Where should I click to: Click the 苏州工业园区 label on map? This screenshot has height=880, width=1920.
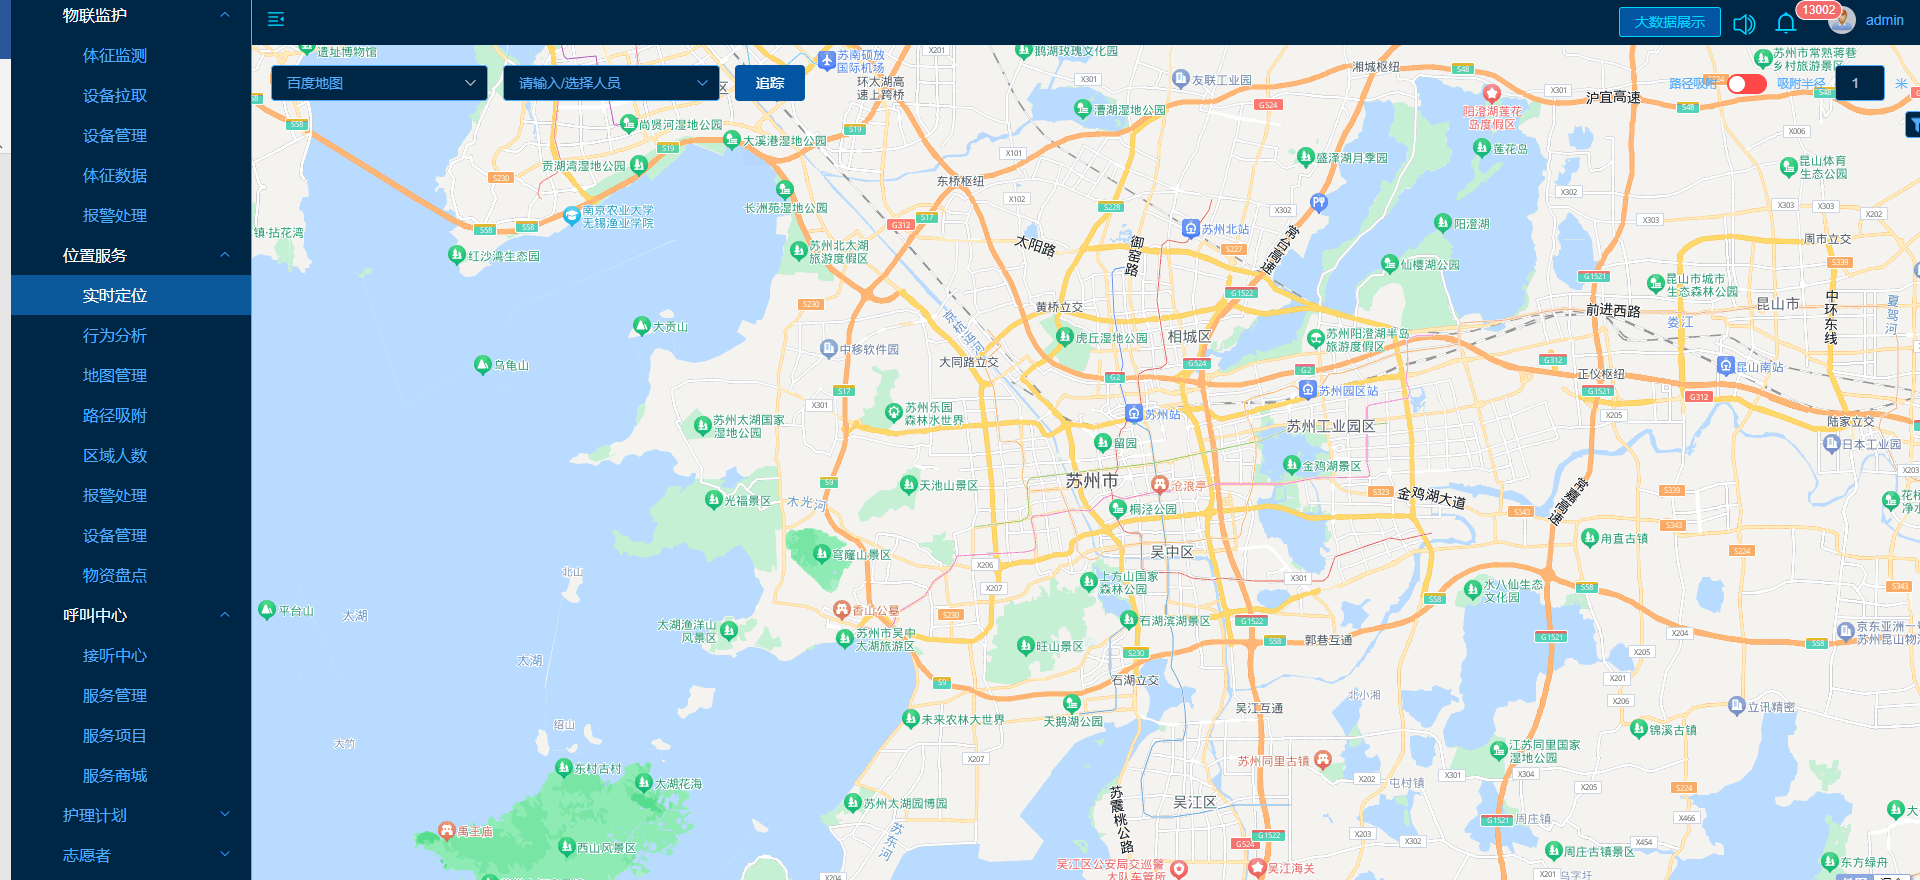point(1330,426)
